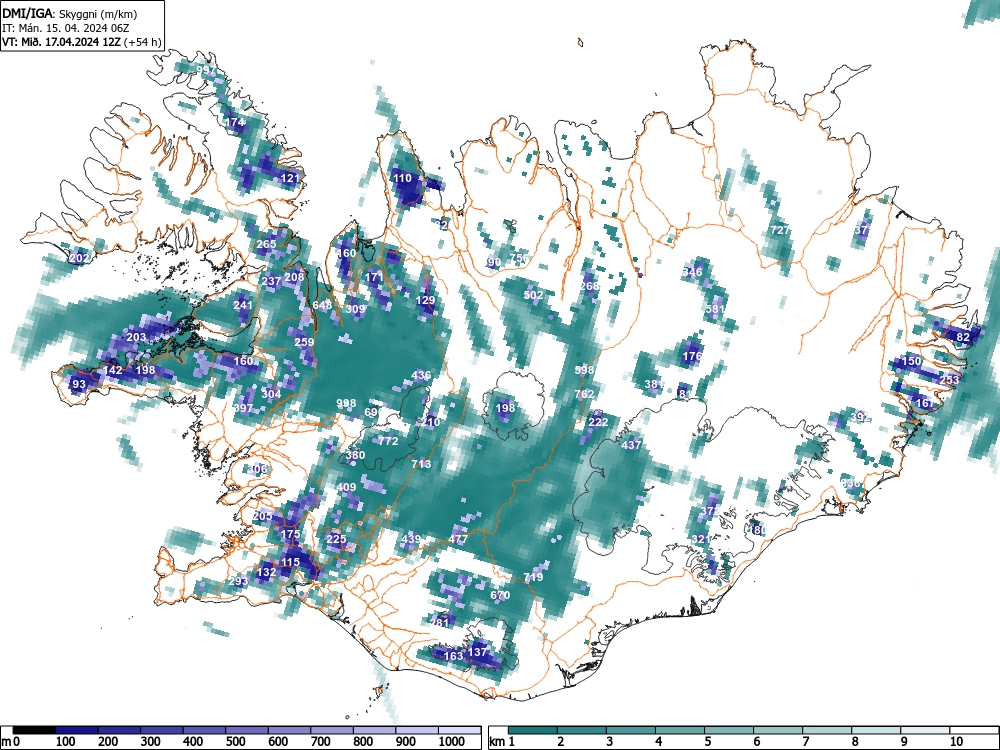Click the map value 175
1000x750 pixels.
[x=290, y=534]
